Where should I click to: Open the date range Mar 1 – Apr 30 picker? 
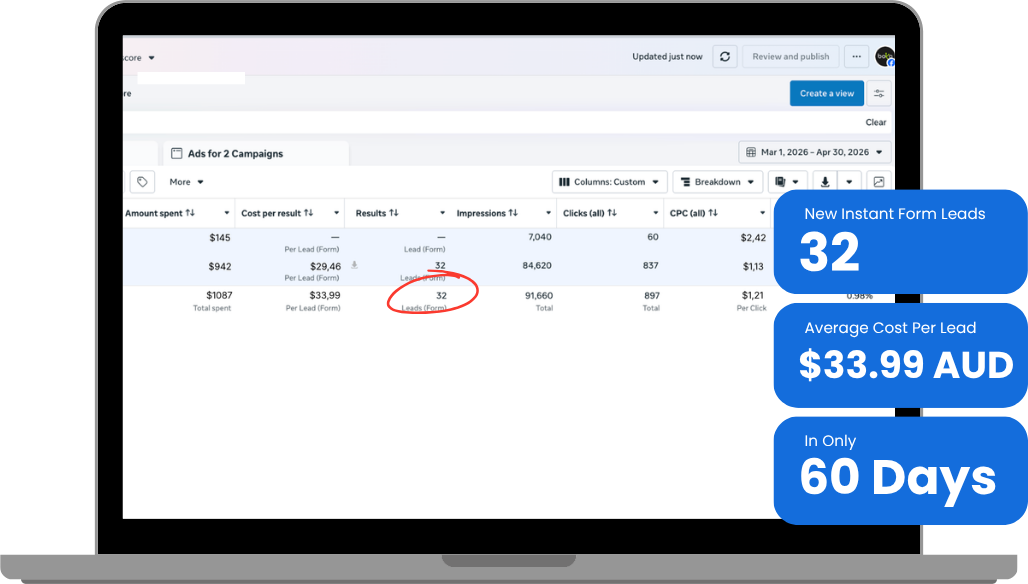pos(815,152)
